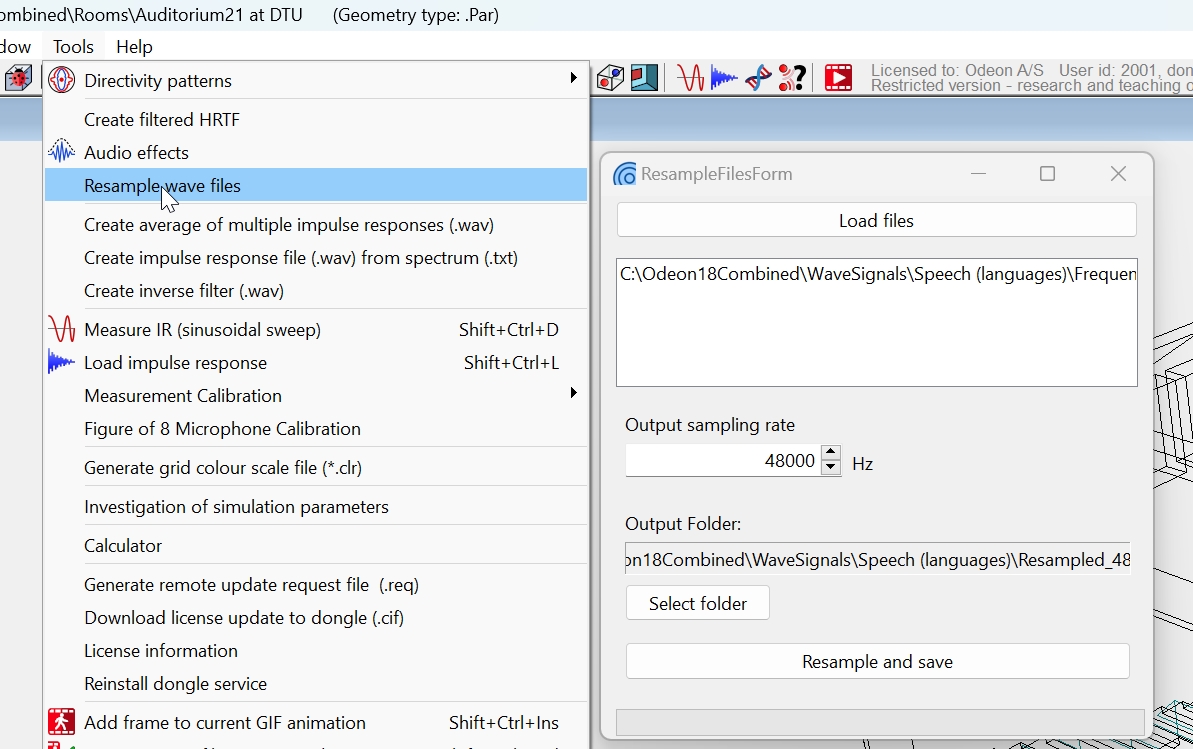Minimize the ResampleFilesForm window
Image resolution: width=1193 pixels, height=749 pixels.
coord(978,174)
